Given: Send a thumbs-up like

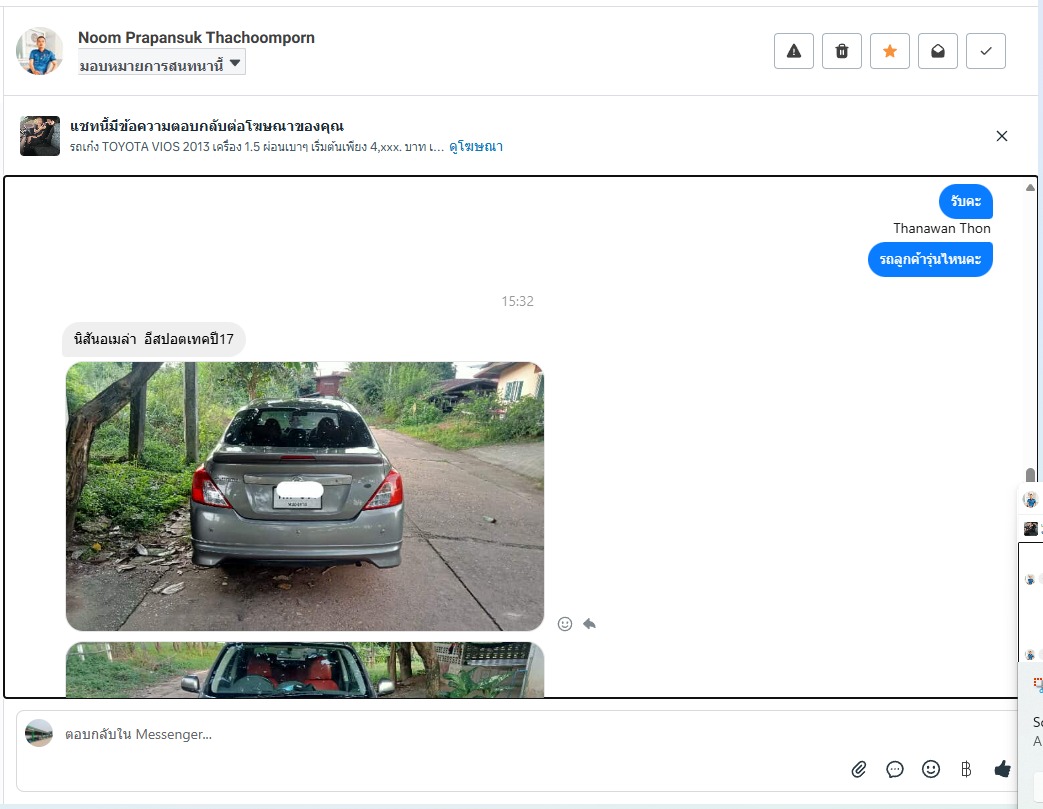Looking at the screenshot, I should [x=1002, y=770].
